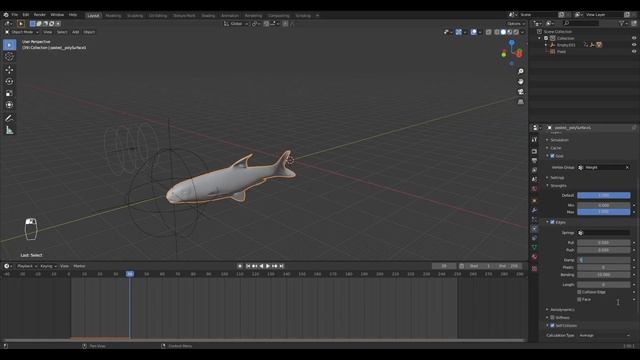Open the File menu
Viewport: 640px width, 360px height.
click(x=15, y=15)
